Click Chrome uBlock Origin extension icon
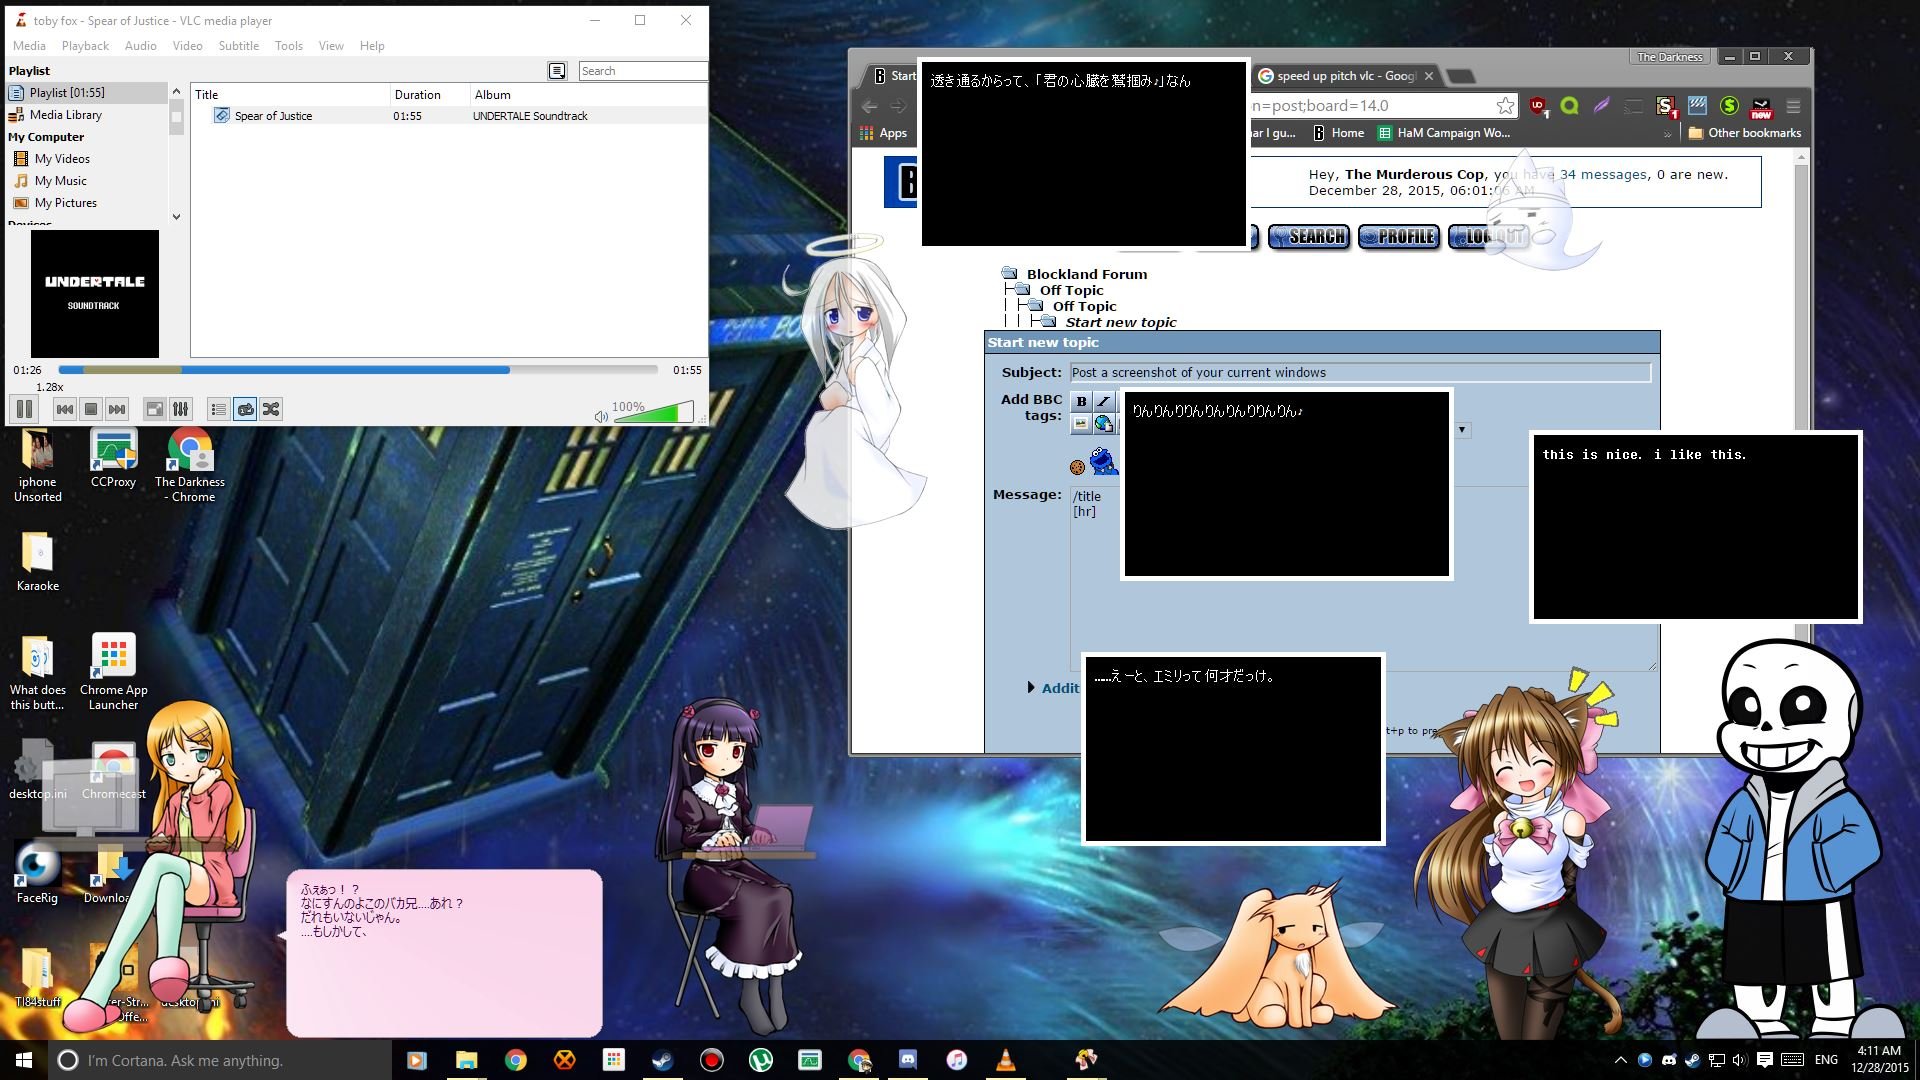The image size is (1920, 1080). [x=1538, y=106]
